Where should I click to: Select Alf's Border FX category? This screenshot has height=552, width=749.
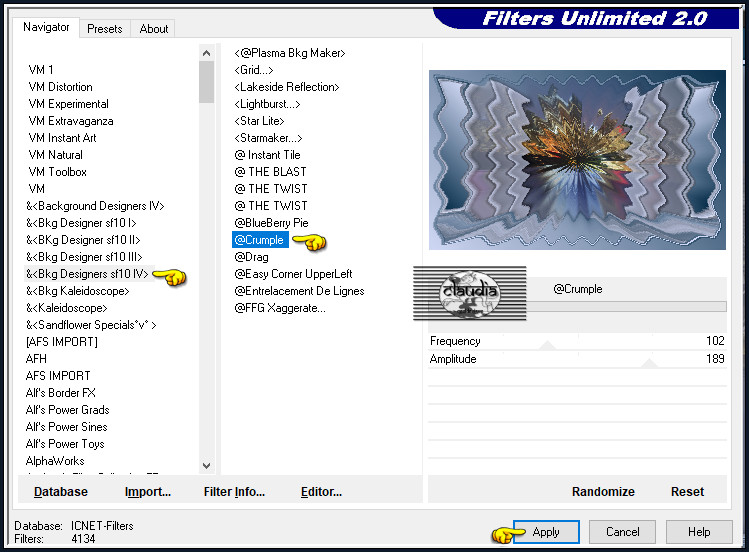(61, 393)
